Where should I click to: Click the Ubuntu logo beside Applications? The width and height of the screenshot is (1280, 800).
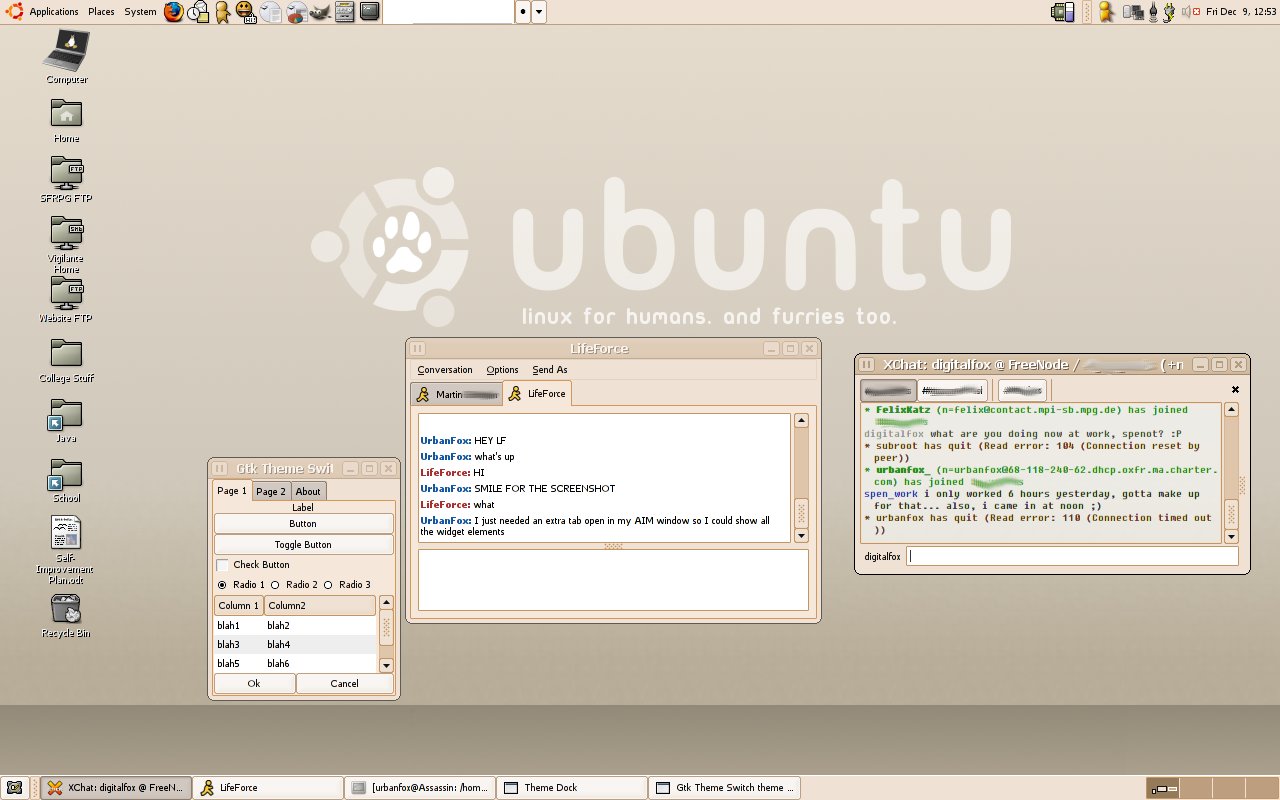pos(13,12)
